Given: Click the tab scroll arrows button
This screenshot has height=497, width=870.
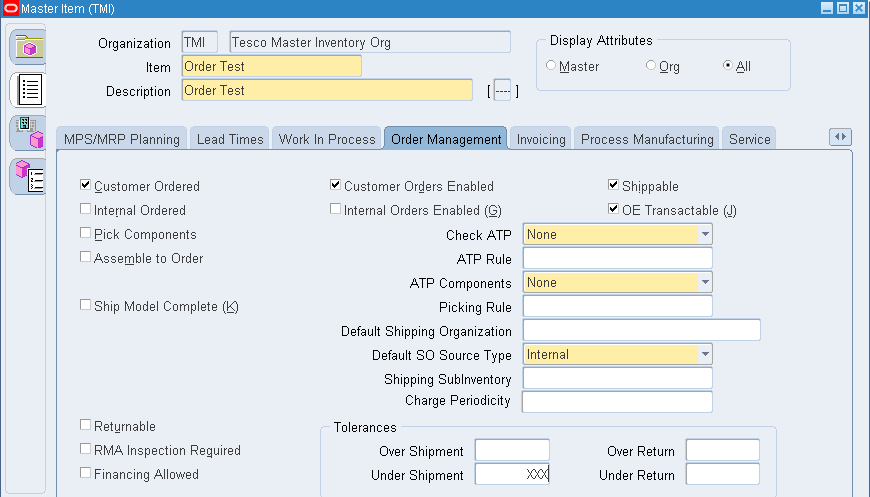Looking at the screenshot, I should point(840,137).
